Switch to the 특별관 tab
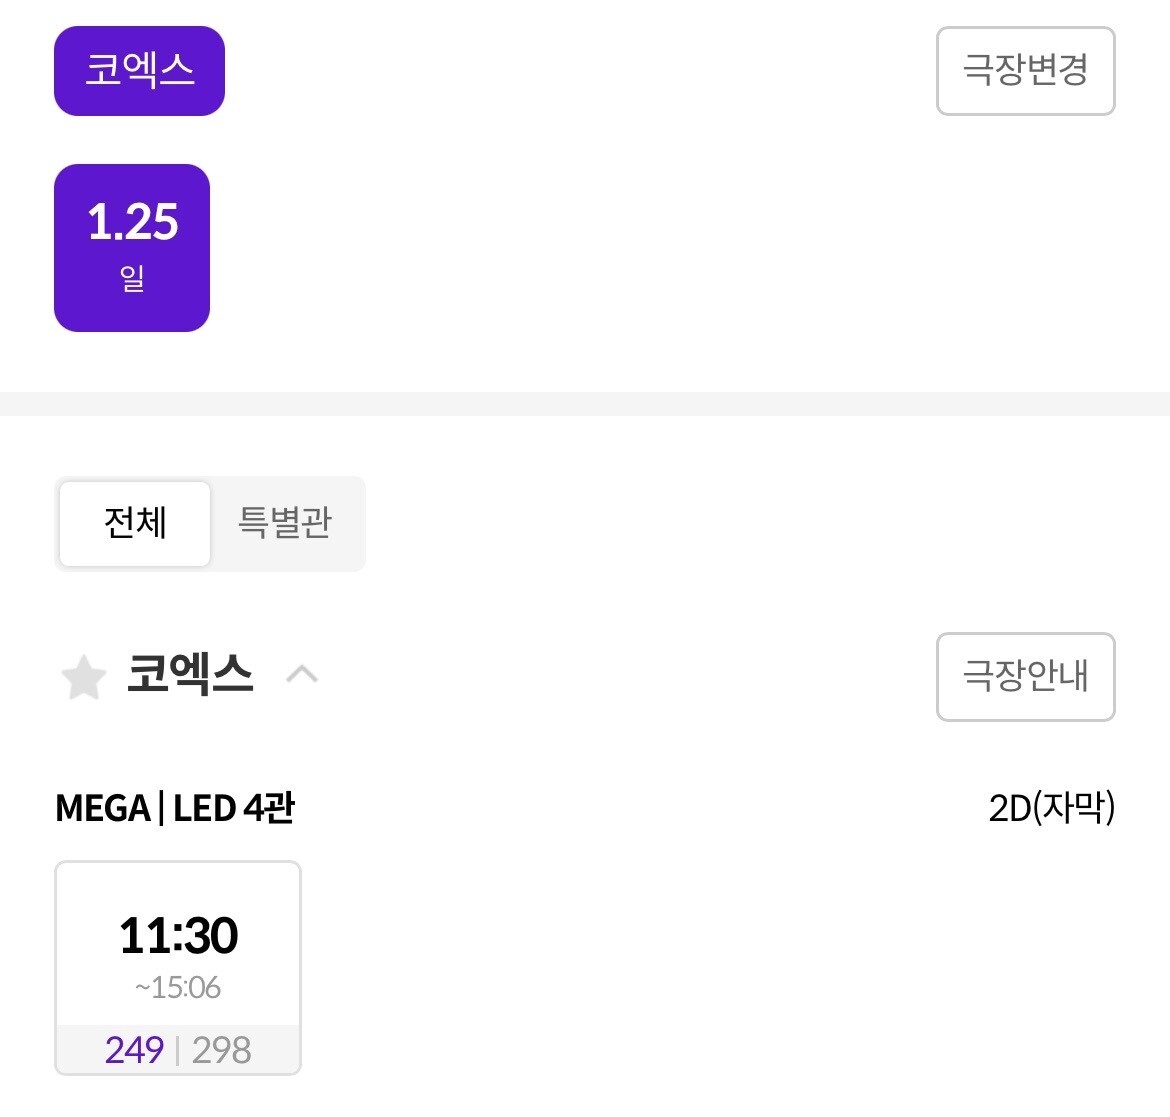1170x1117 pixels. [x=285, y=523]
